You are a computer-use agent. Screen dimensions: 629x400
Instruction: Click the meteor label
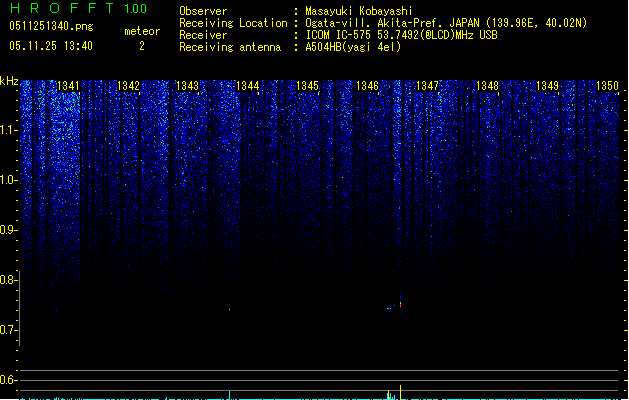(142, 31)
